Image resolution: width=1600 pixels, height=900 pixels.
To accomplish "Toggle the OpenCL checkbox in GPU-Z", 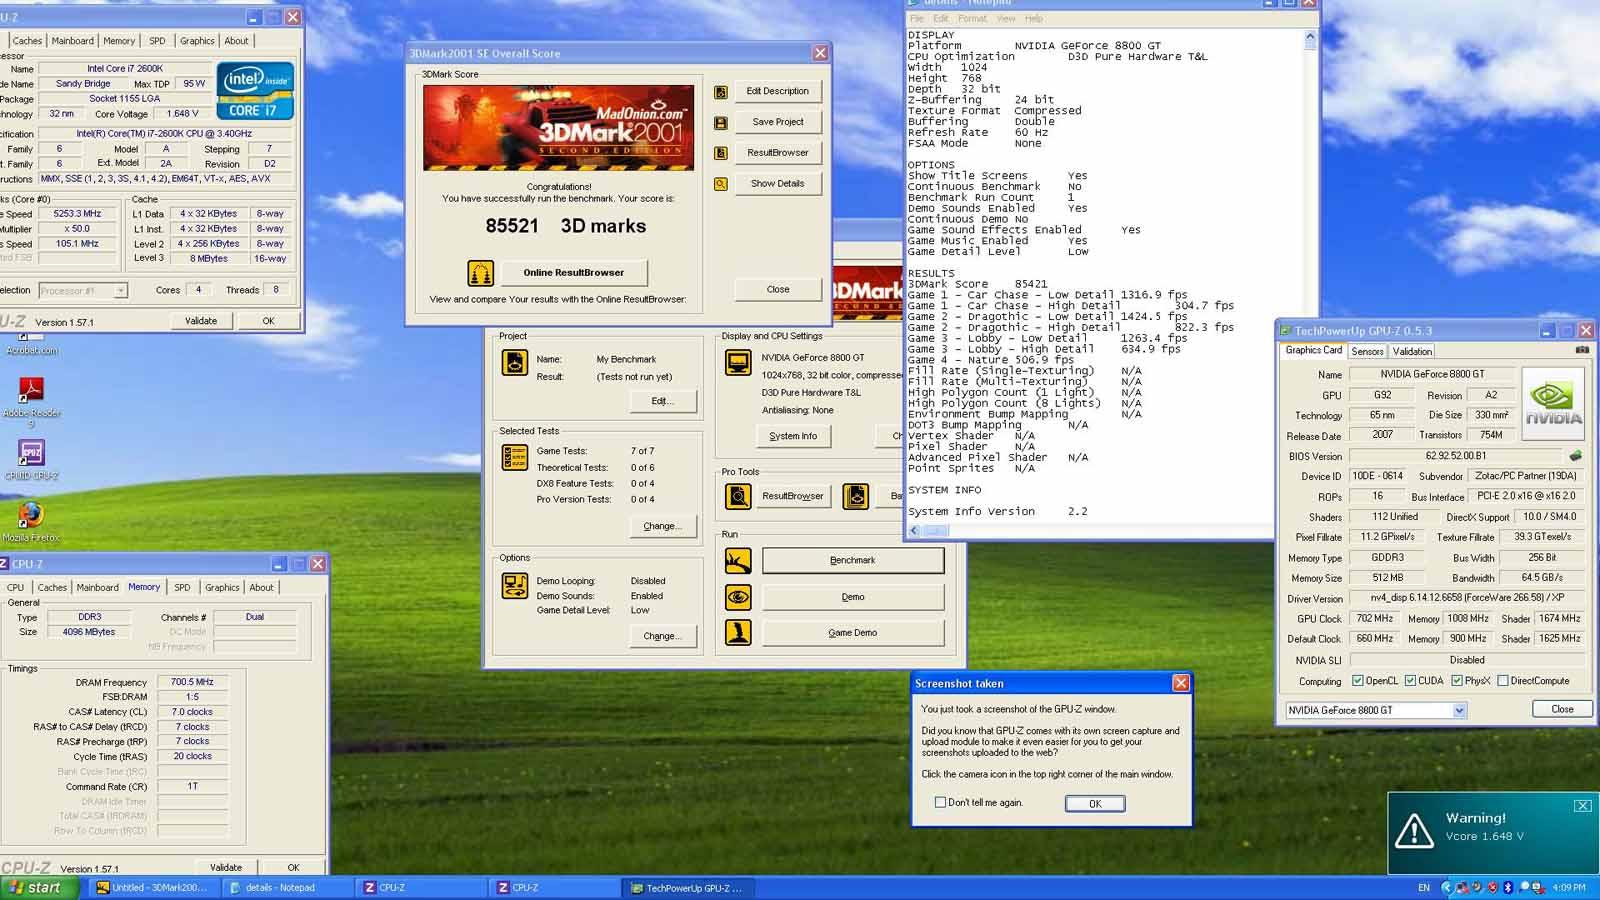I will click(1357, 681).
